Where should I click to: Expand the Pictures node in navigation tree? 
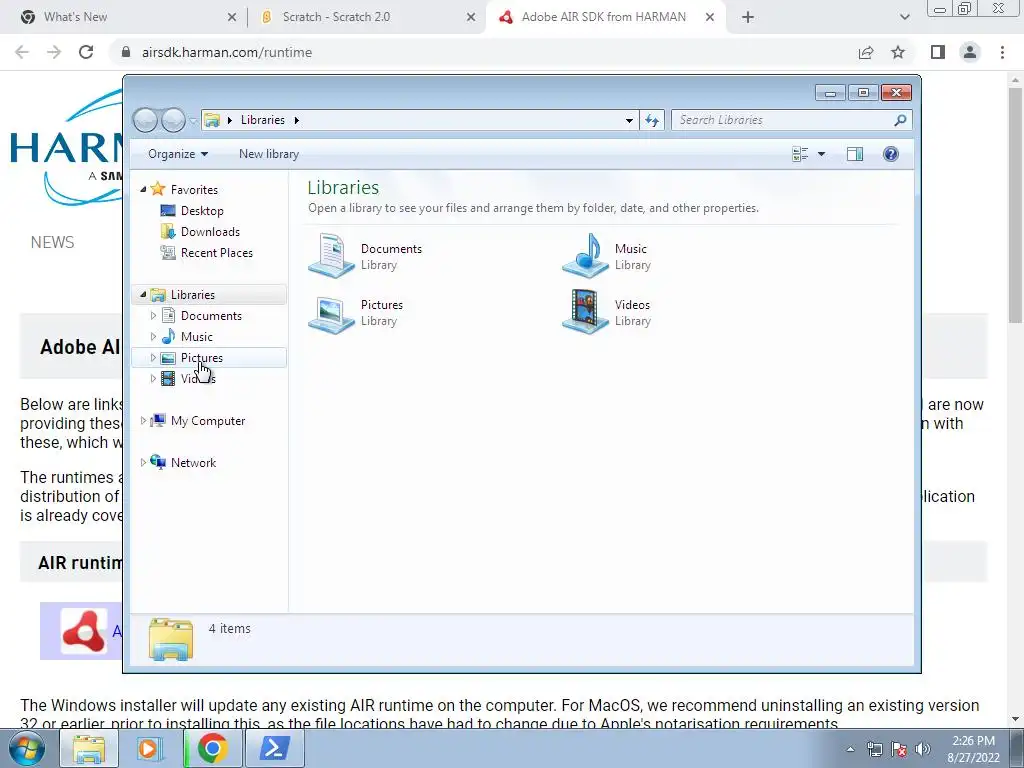pos(153,358)
